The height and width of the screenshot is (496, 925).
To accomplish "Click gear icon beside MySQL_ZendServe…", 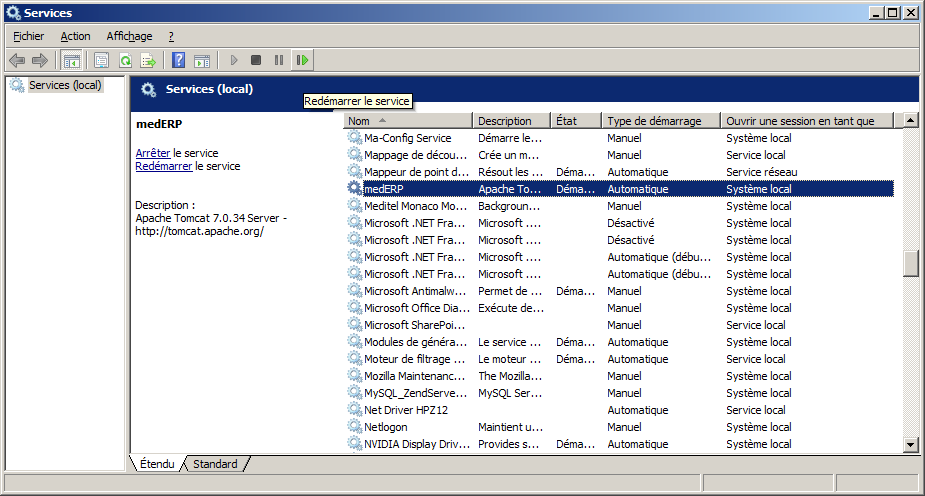I will tap(354, 392).
